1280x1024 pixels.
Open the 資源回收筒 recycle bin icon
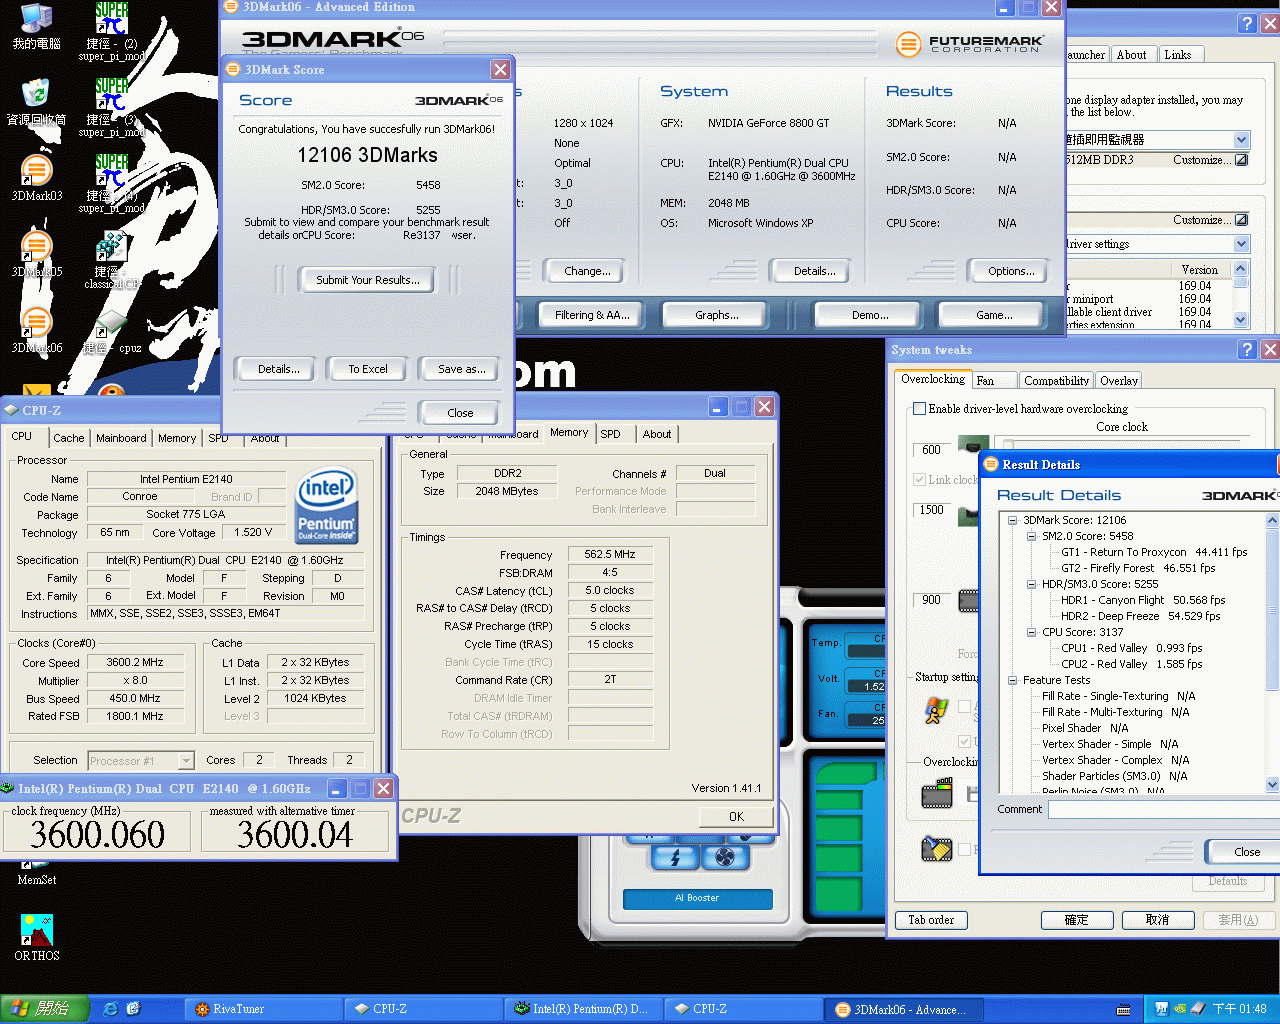point(36,103)
